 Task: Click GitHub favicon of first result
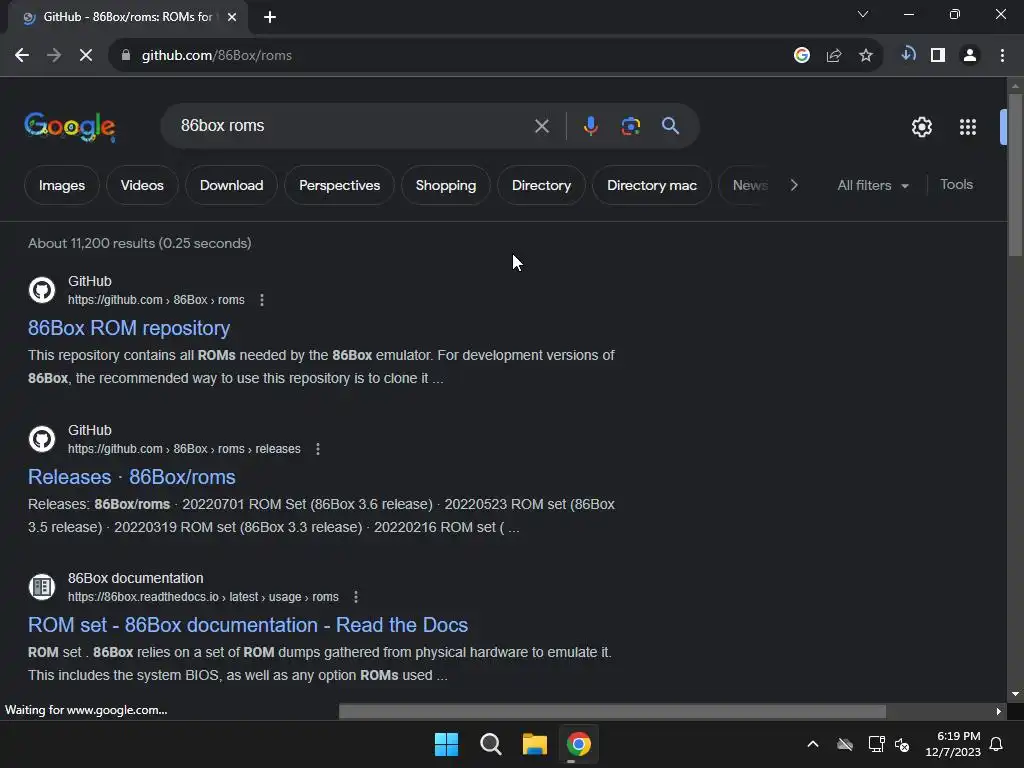click(42, 290)
